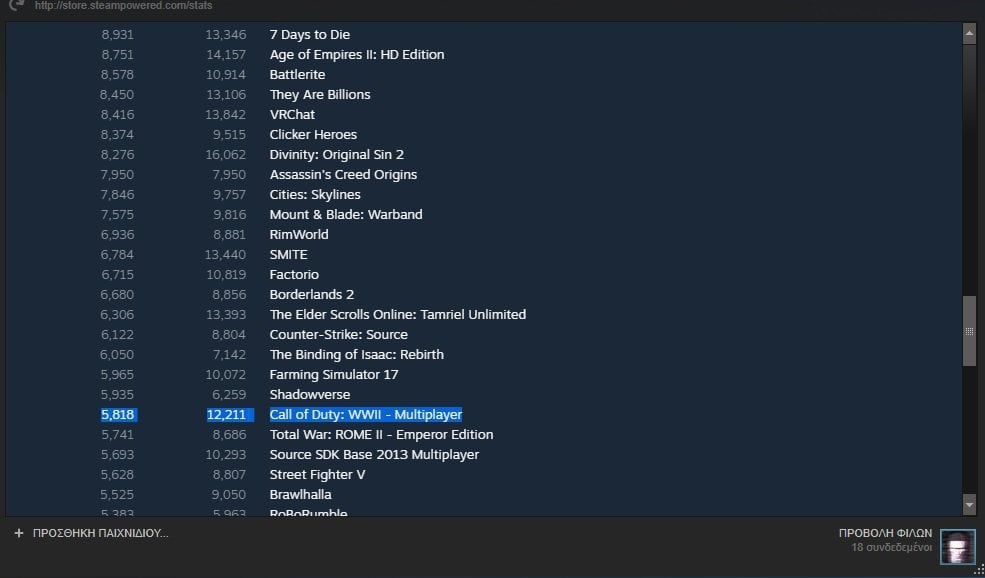Click the 6,936 RimWorld player count
This screenshot has height=578, width=985.
pos(117,234)
